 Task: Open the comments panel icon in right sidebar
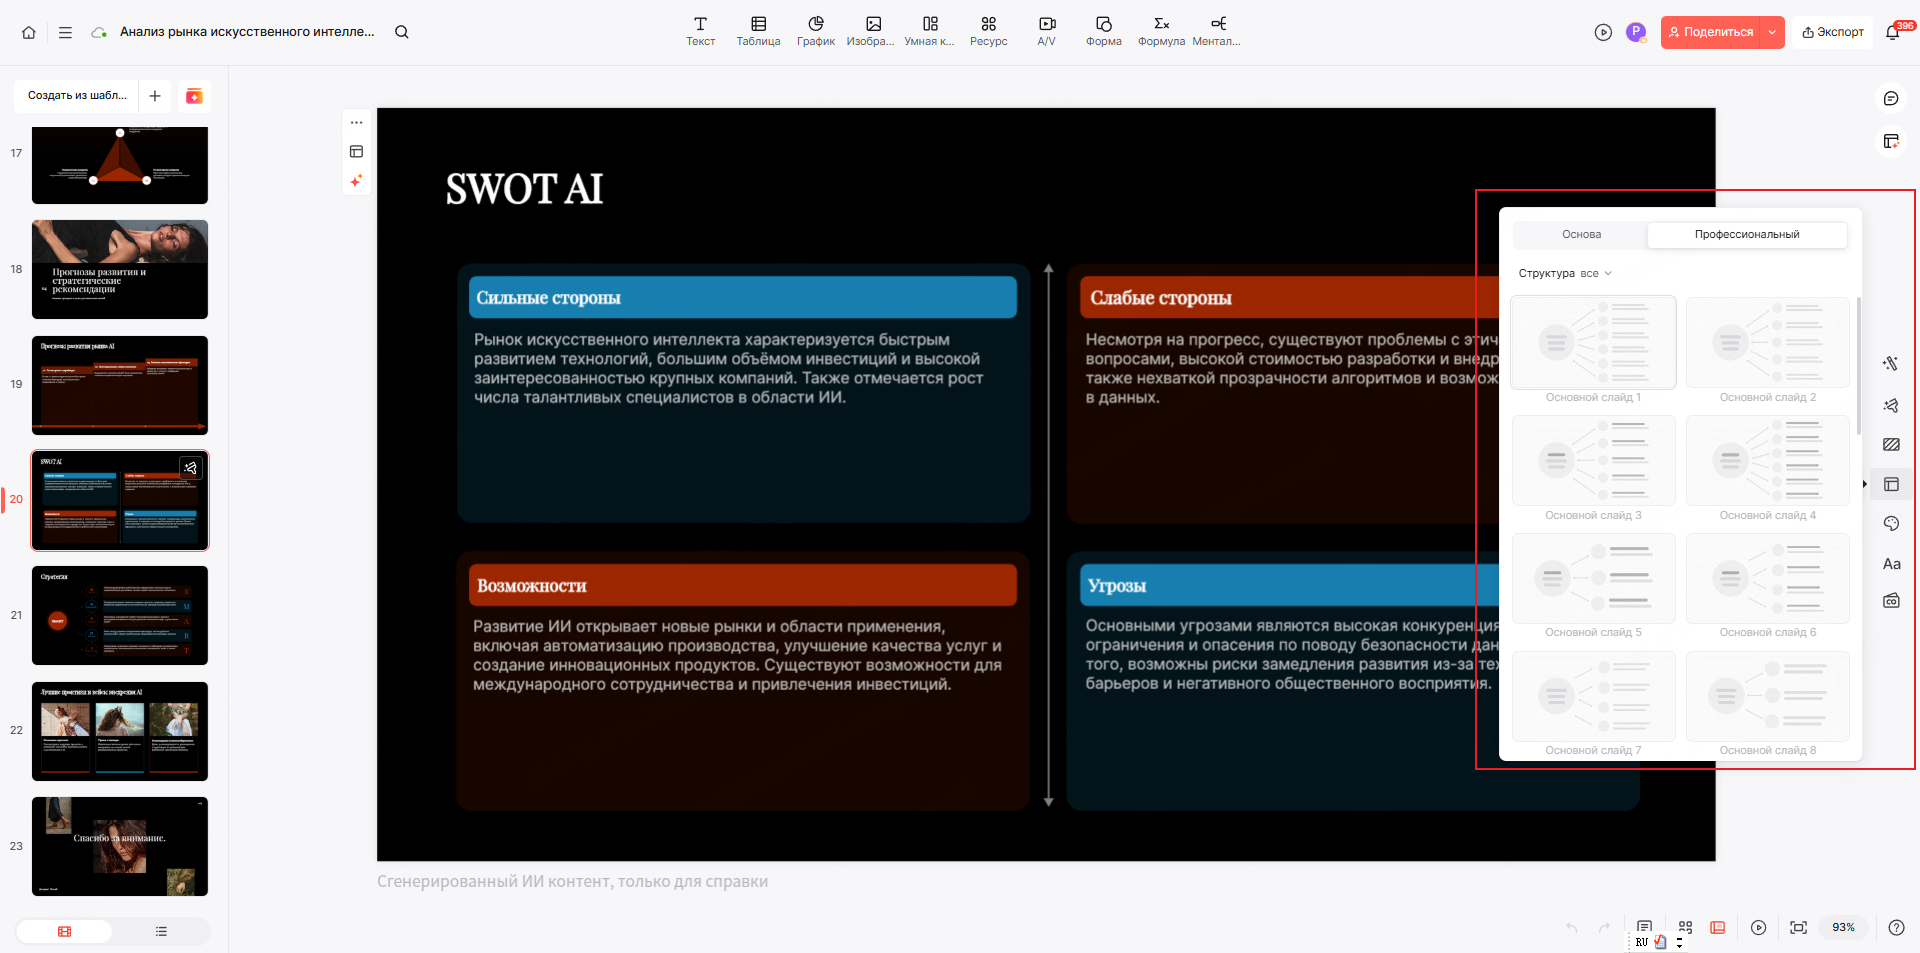click(1890, 98)
